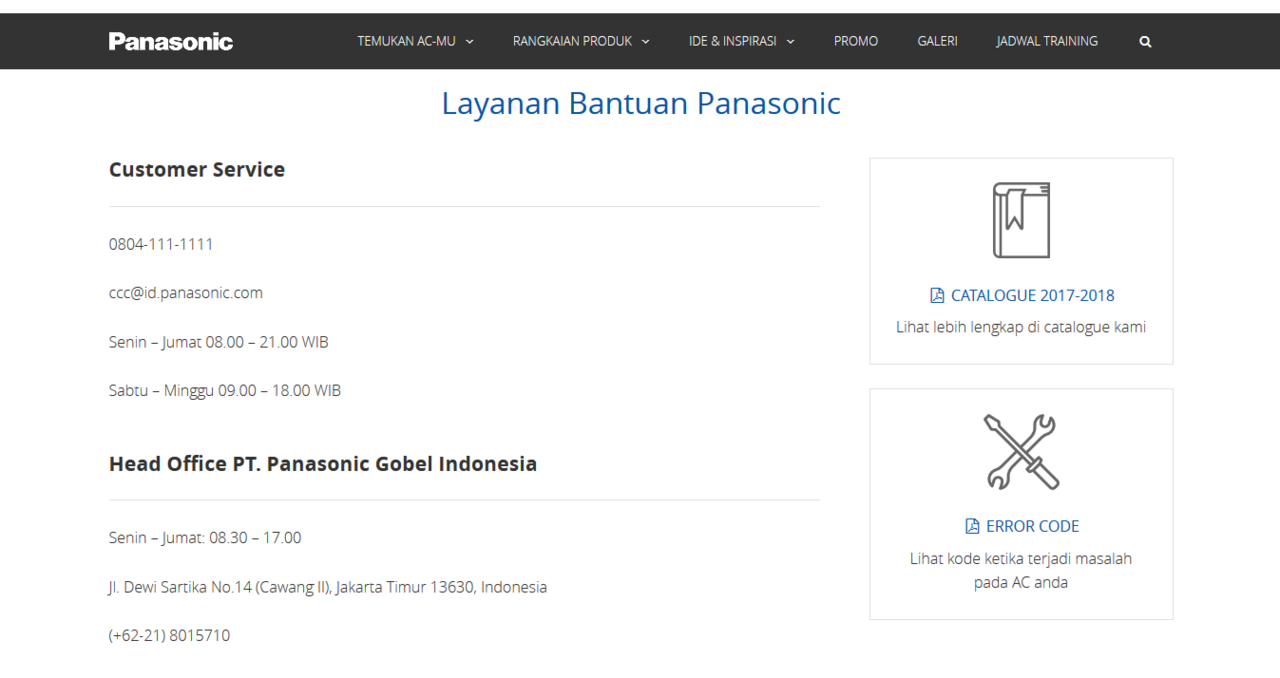Screen dimensions: 1280x678
Task: Click the phone number (+62-21) 8015710
Action: click(169, 636)
